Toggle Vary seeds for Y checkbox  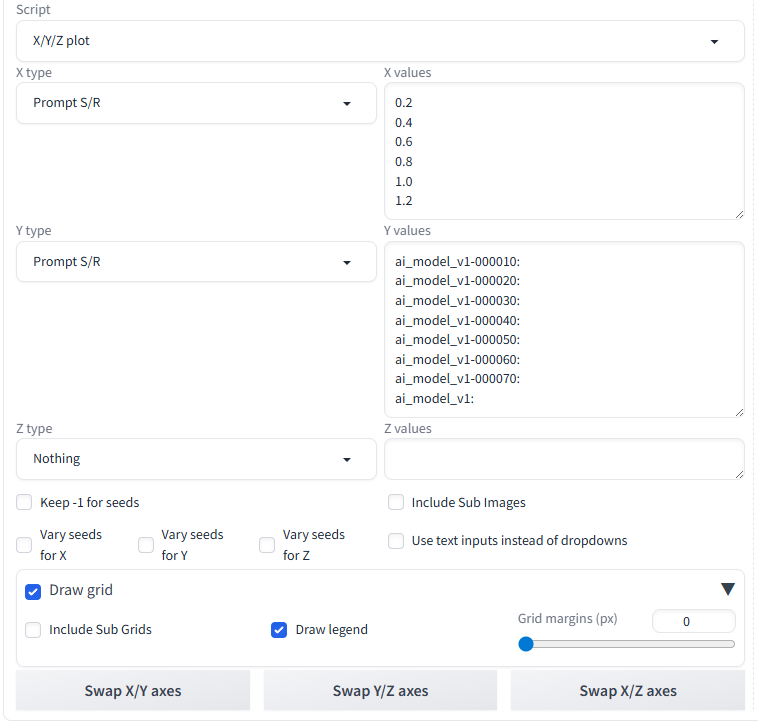pos(146,545)
